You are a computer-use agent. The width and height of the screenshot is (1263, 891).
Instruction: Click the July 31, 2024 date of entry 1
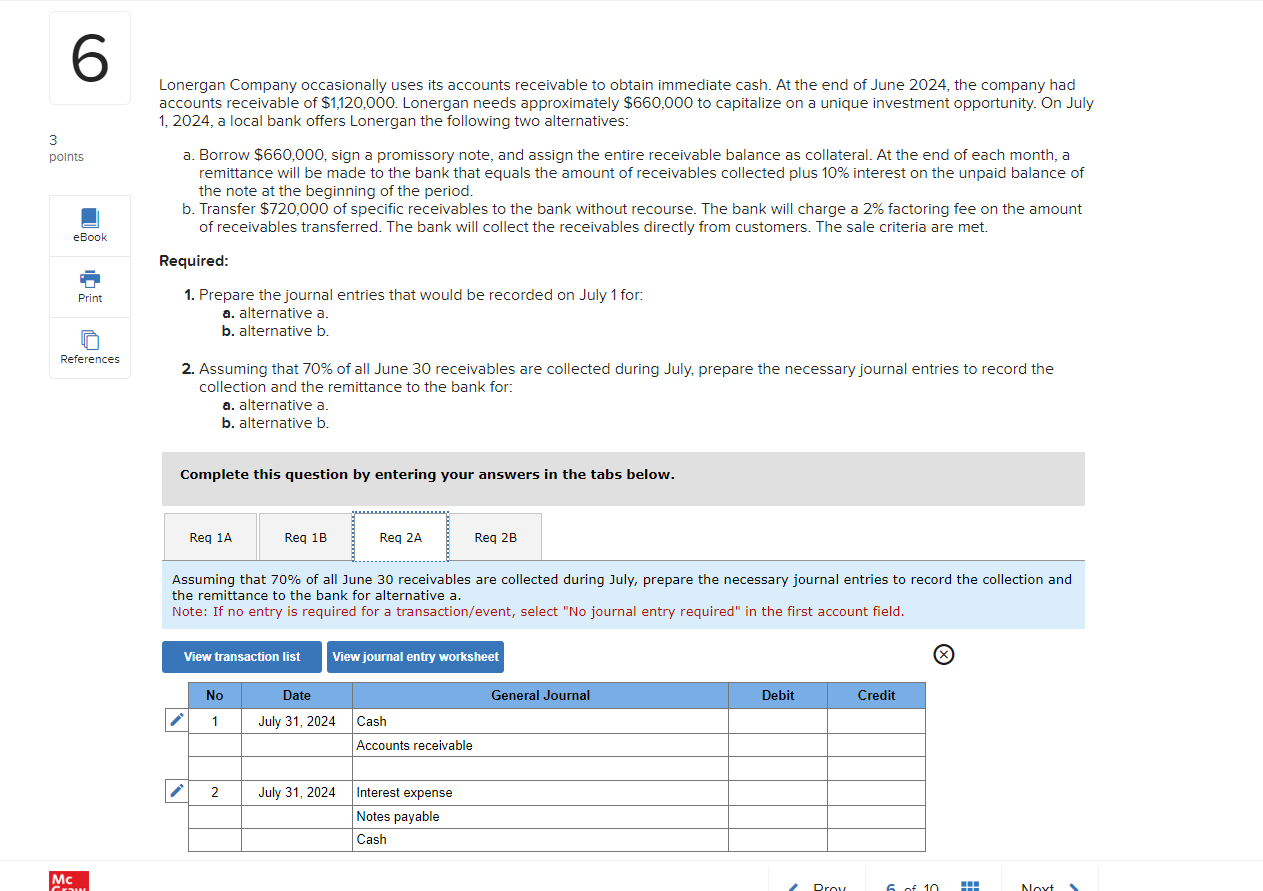pos(297,721)
